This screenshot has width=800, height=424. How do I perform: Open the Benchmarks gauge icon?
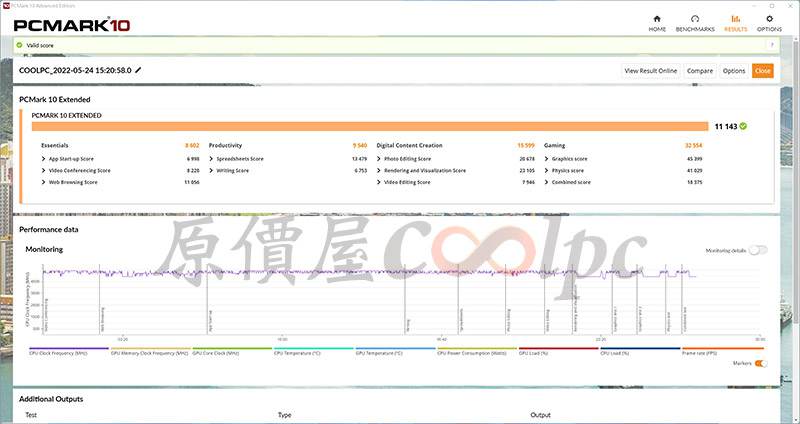(x=695, y=19)
